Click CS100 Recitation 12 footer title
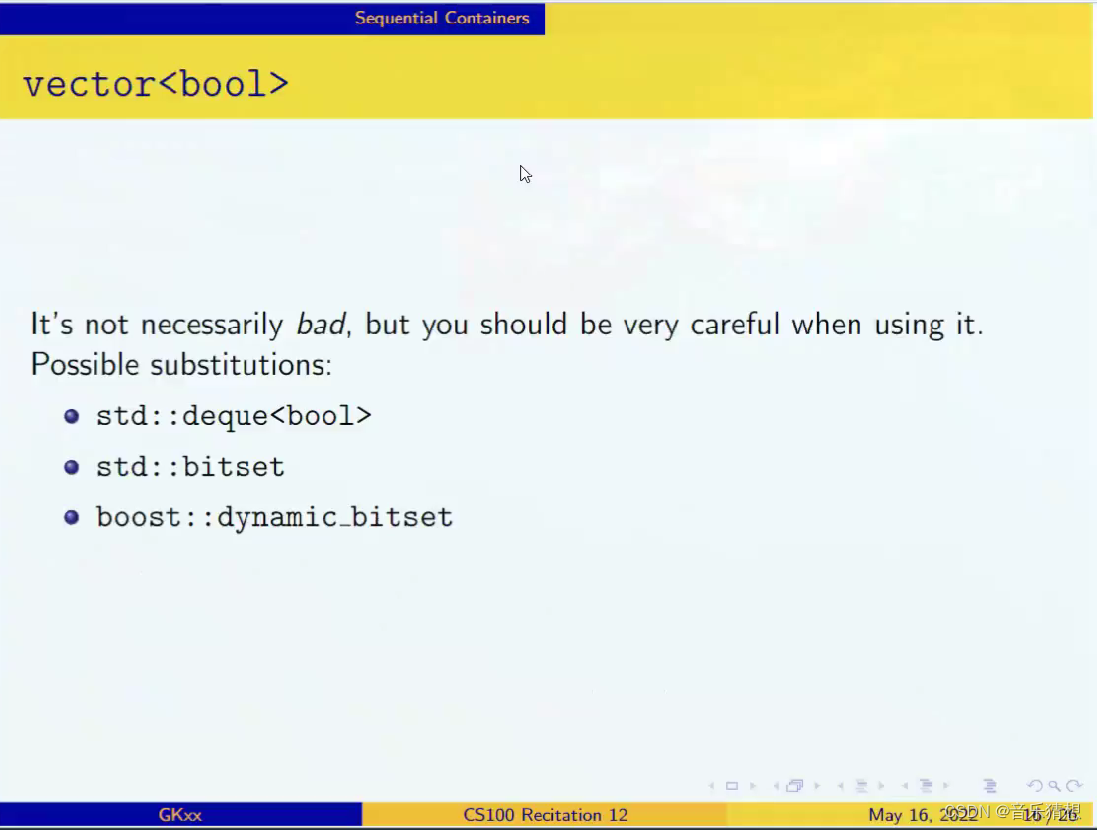The height and width of the screenshot is (830, 1097). tap(546, 815)
